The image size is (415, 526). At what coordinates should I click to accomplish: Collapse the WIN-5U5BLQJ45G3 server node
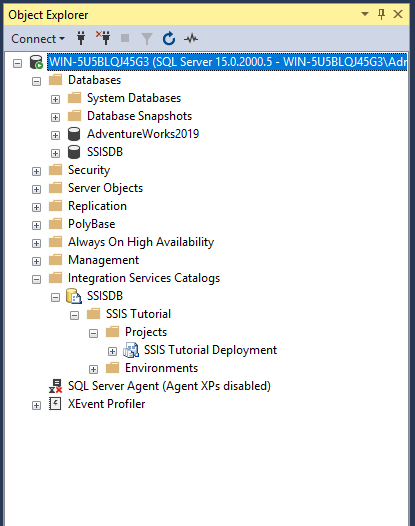(17, 63)
